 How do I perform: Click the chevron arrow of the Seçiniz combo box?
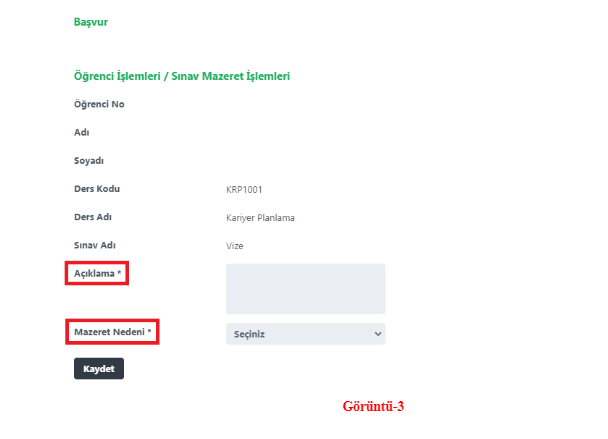coord(377,333)
